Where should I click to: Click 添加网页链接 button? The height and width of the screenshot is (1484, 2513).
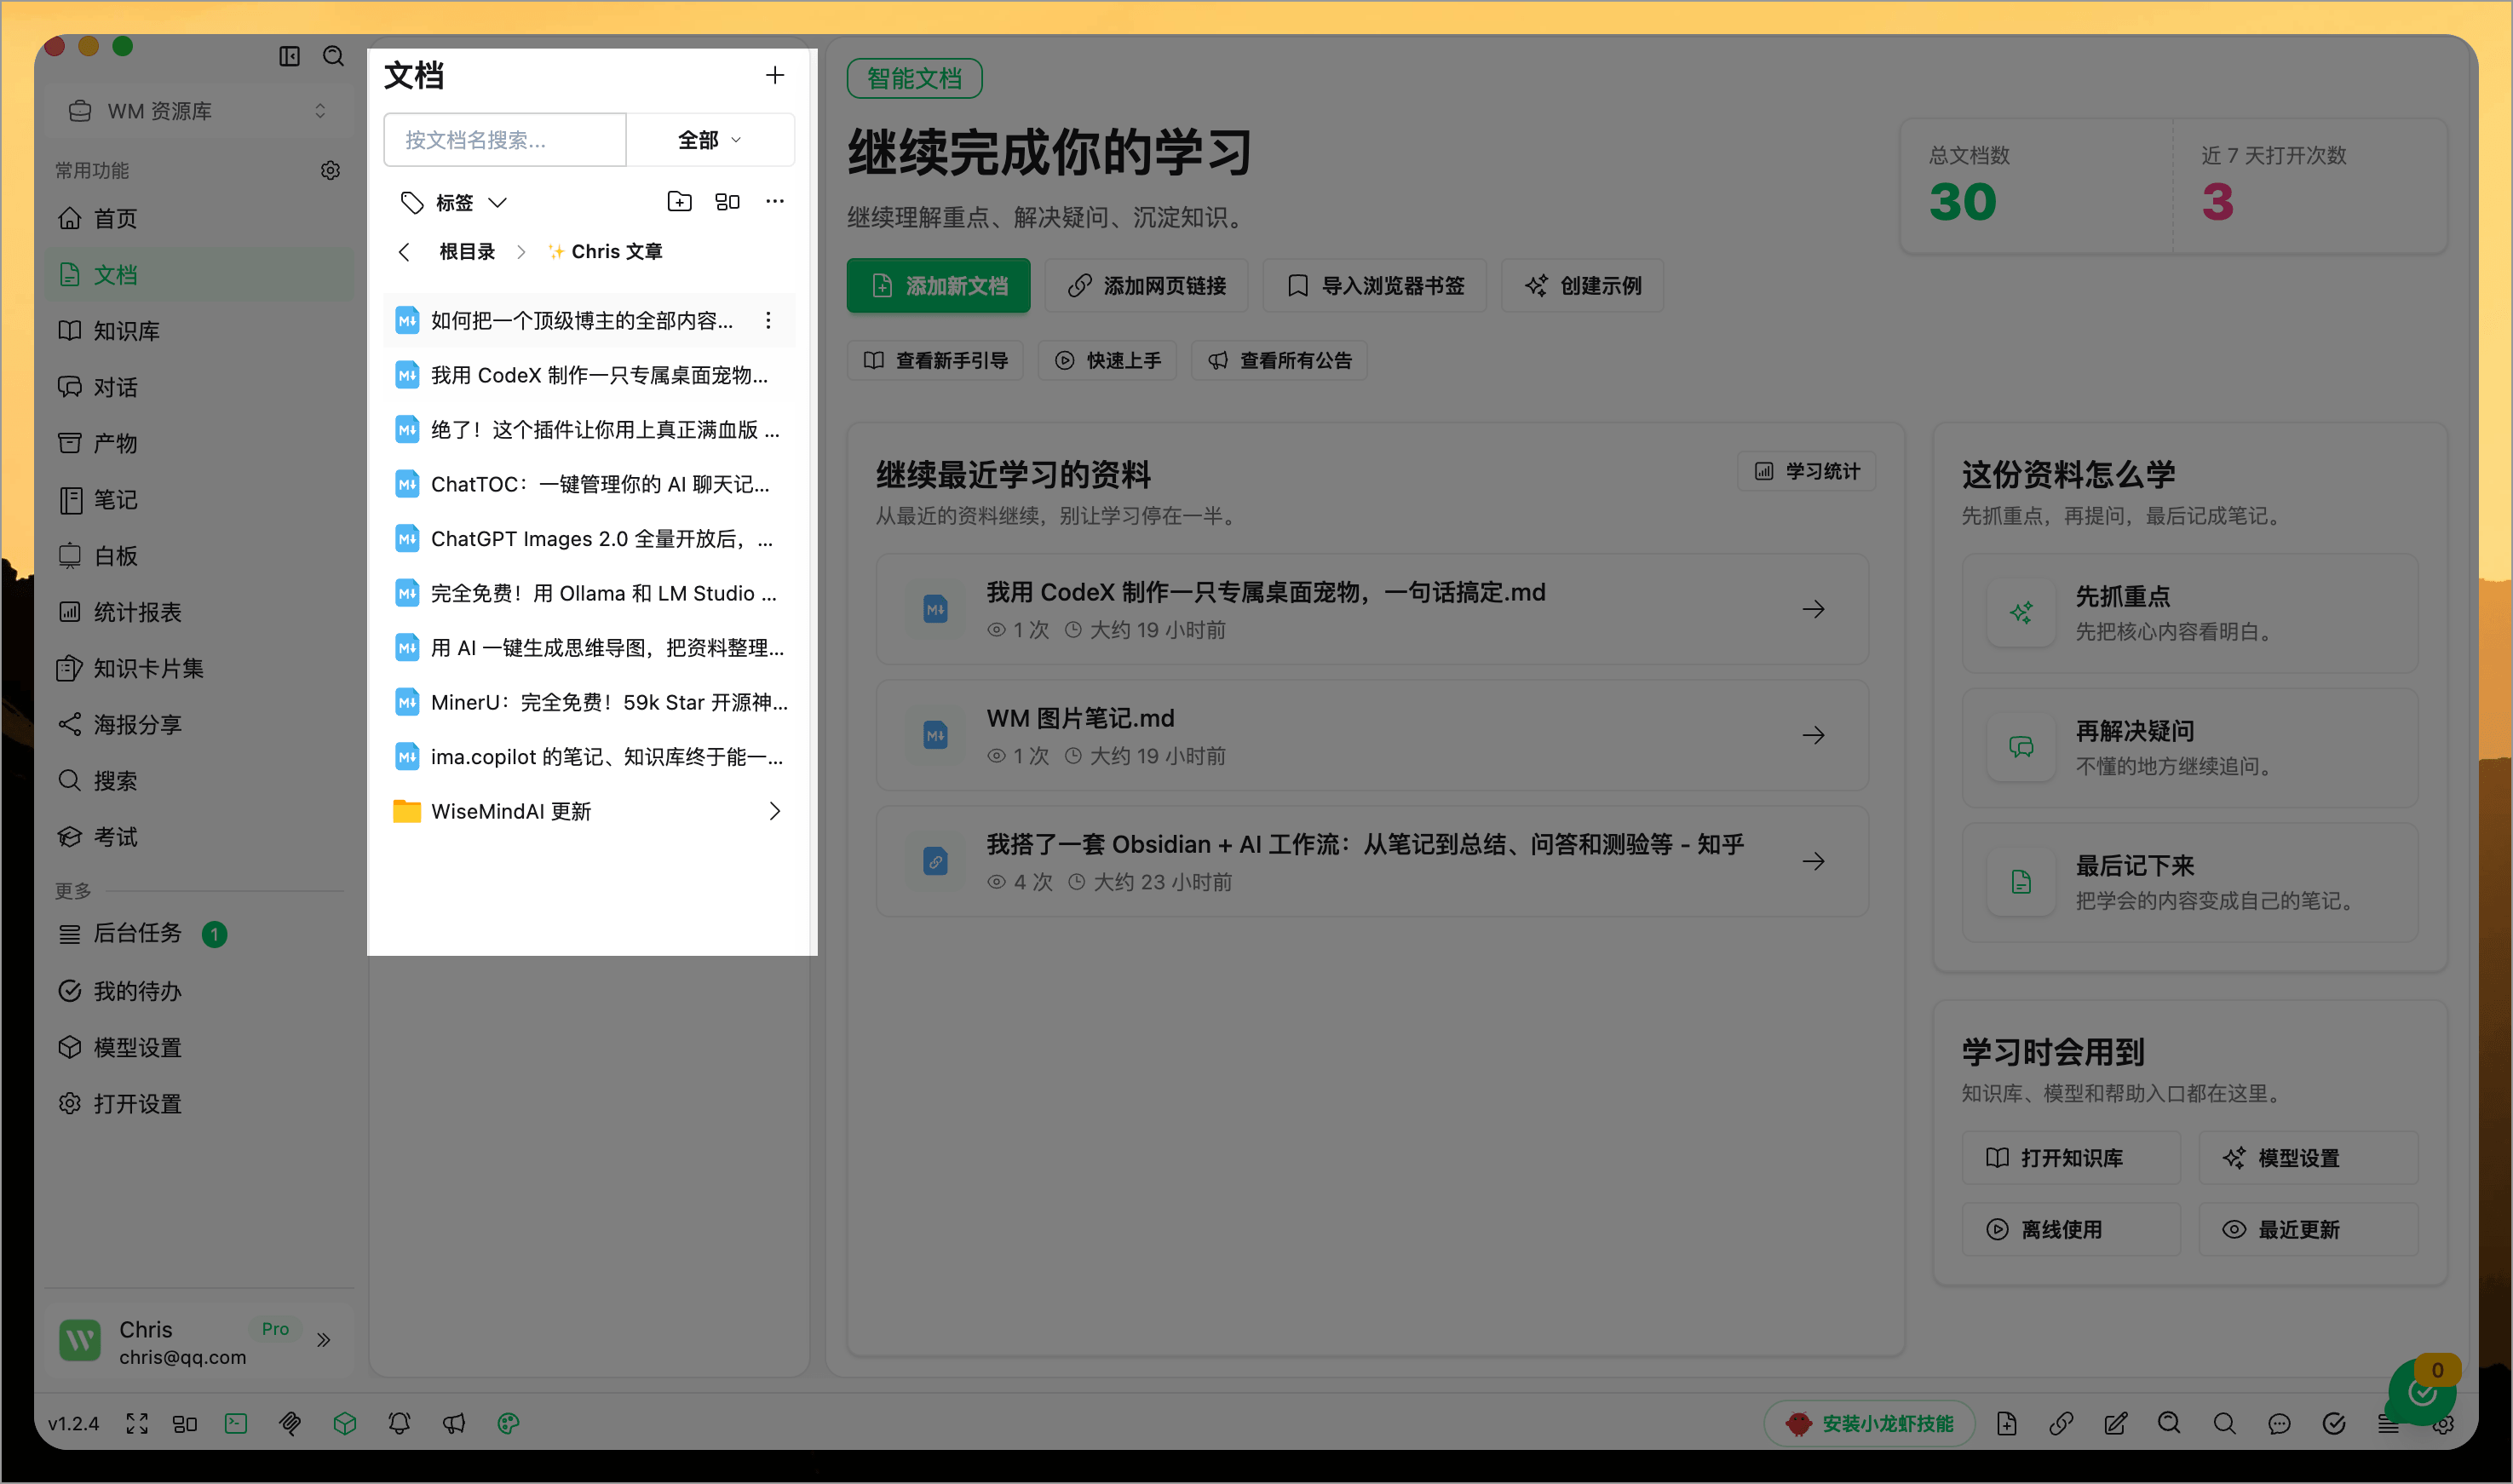(x=1146, y=286)
